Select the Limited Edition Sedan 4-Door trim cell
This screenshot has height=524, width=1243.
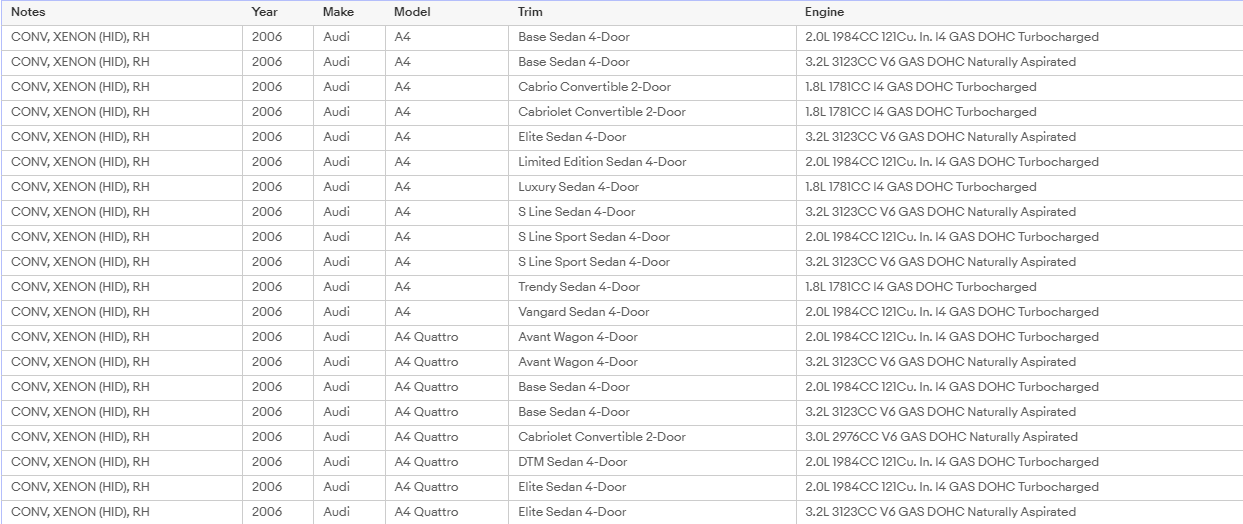(x=652, y=162)
